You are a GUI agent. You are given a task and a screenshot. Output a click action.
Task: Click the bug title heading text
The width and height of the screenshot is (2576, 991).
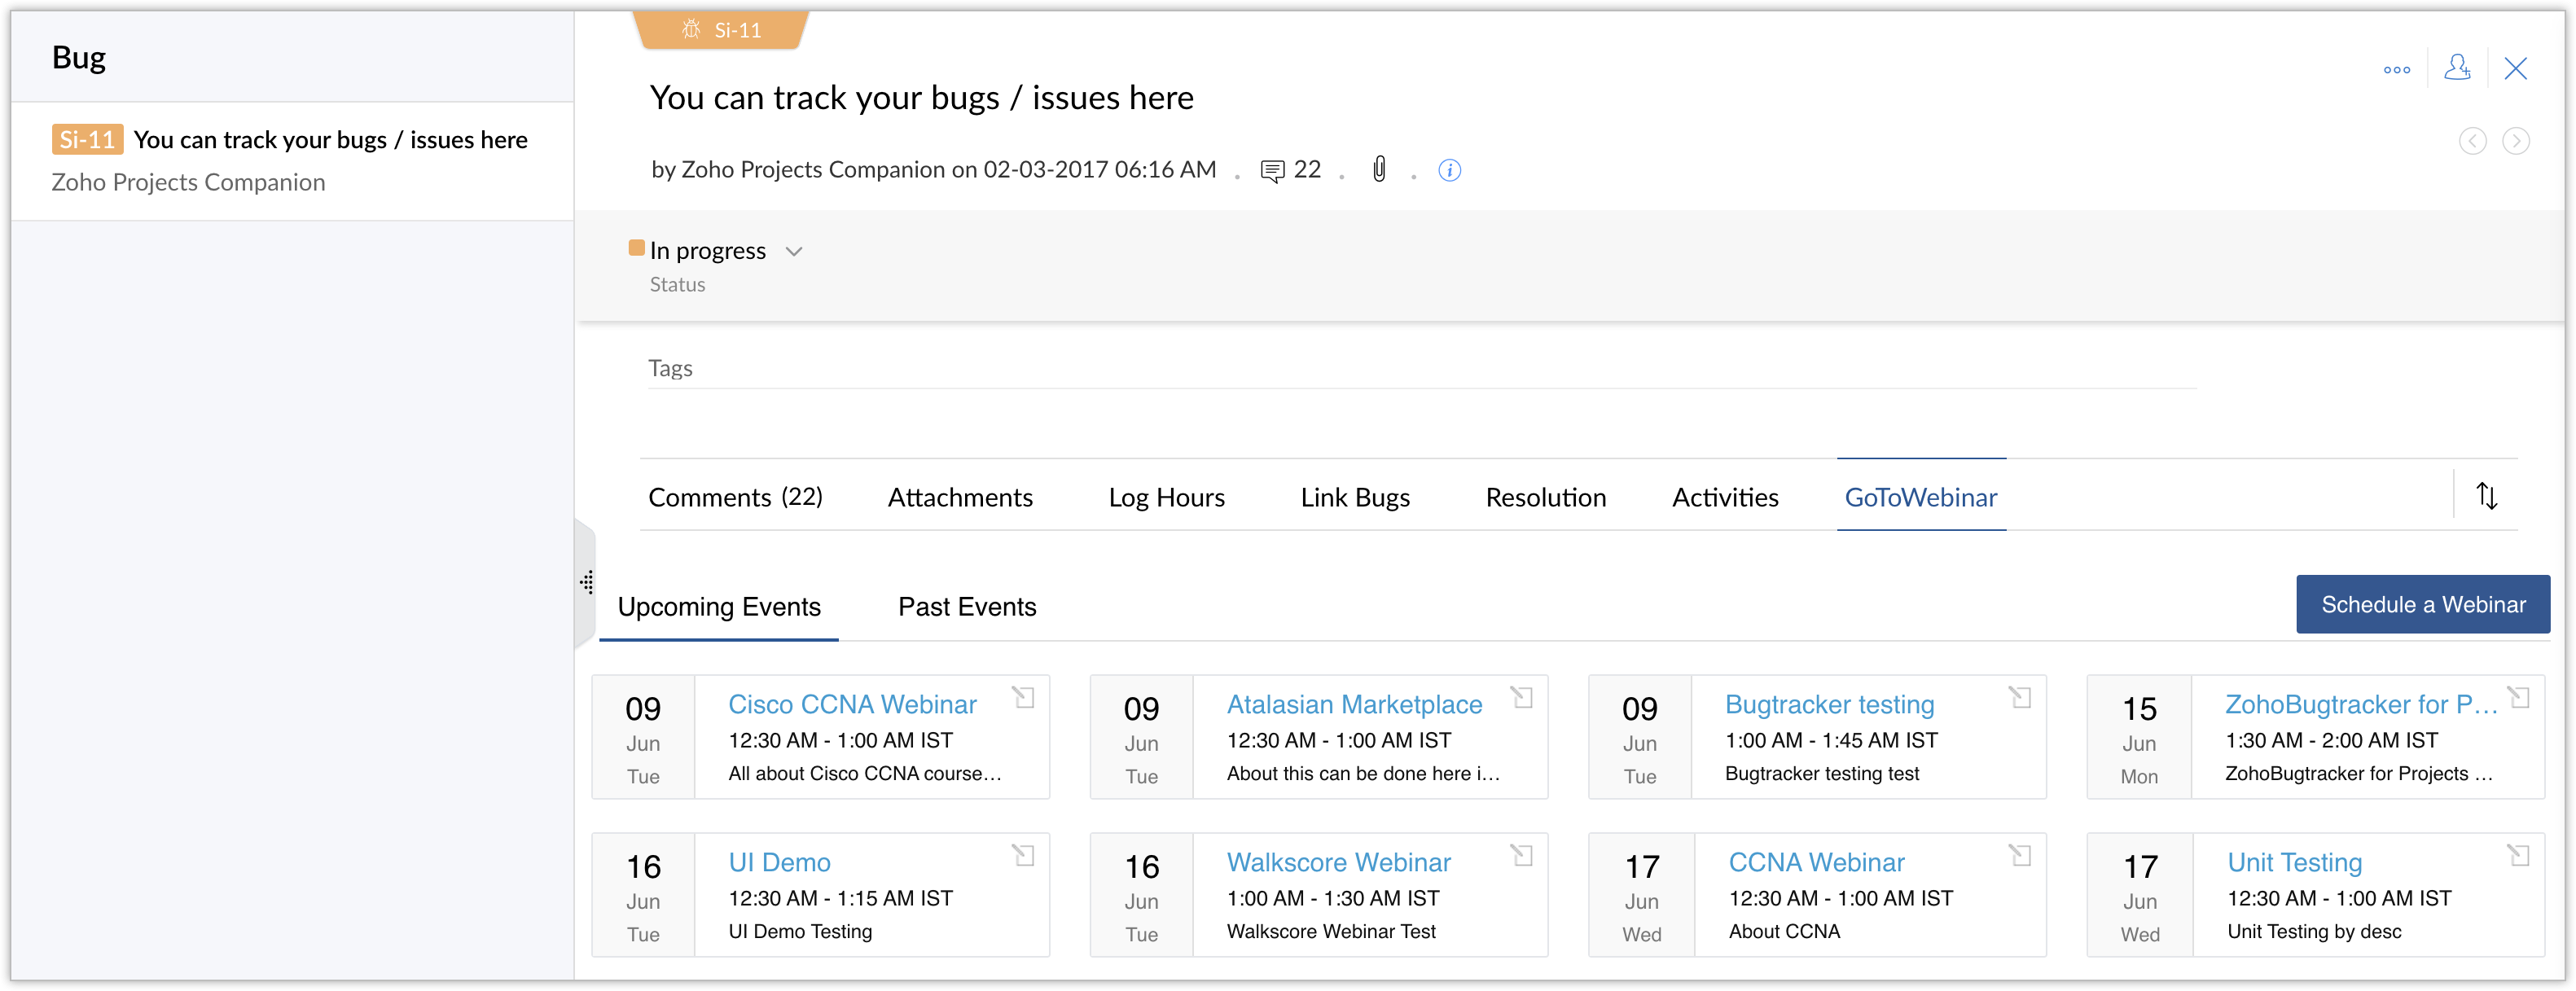point(921,98)
